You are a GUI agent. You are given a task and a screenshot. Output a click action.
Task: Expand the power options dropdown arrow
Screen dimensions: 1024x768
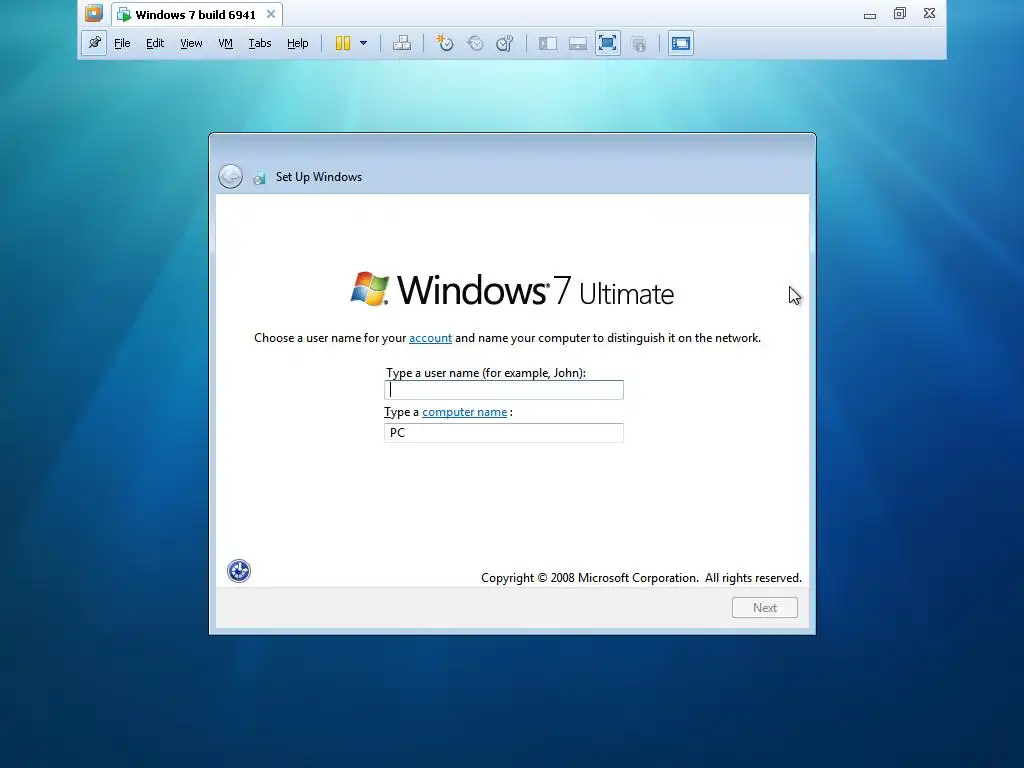pyautogui.click(x=364, y=43)
